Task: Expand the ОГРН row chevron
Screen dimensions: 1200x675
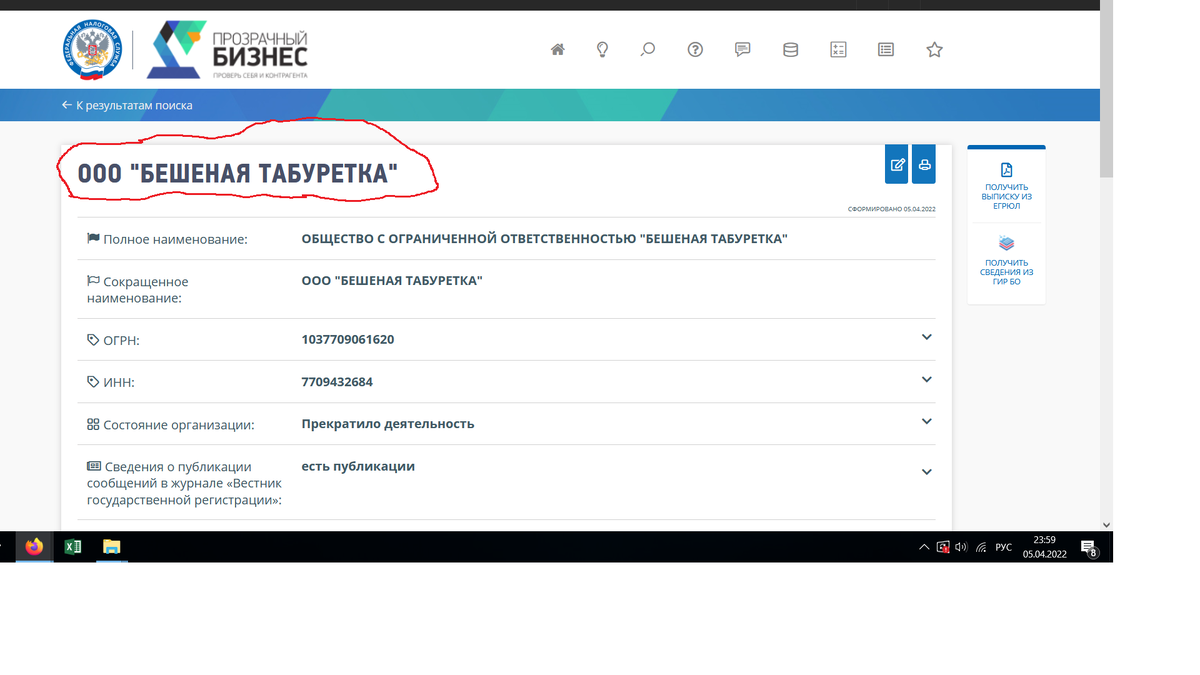Action: pyautogui.click(x=926, y=337)
